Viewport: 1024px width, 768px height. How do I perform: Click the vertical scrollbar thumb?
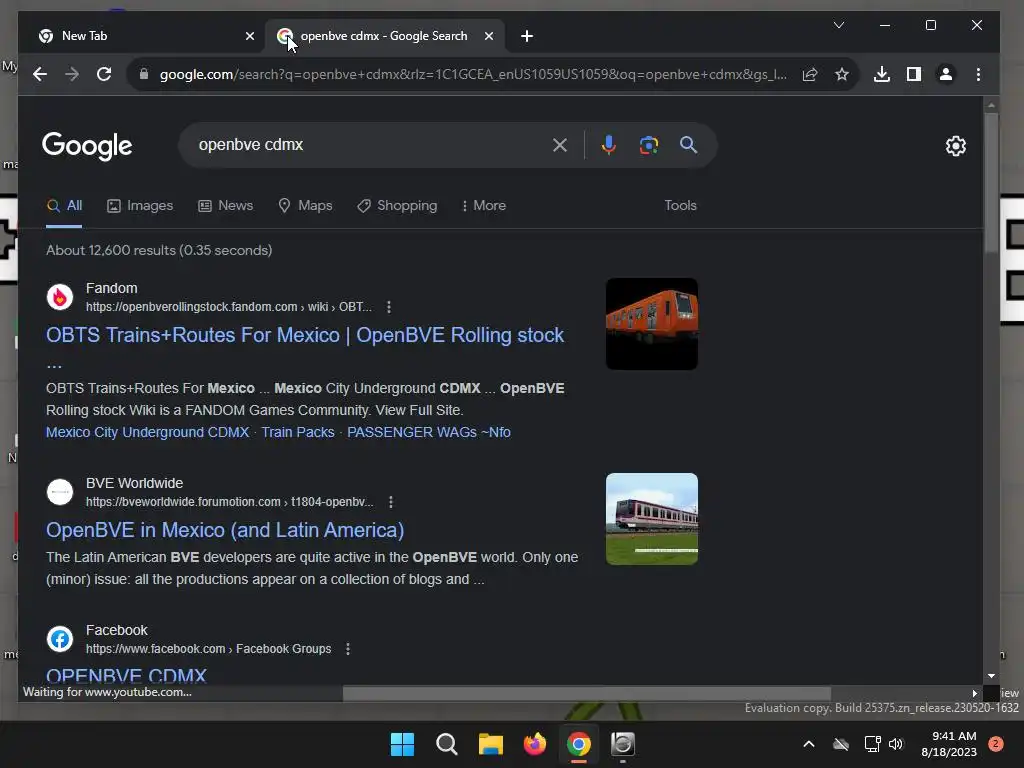991,183
